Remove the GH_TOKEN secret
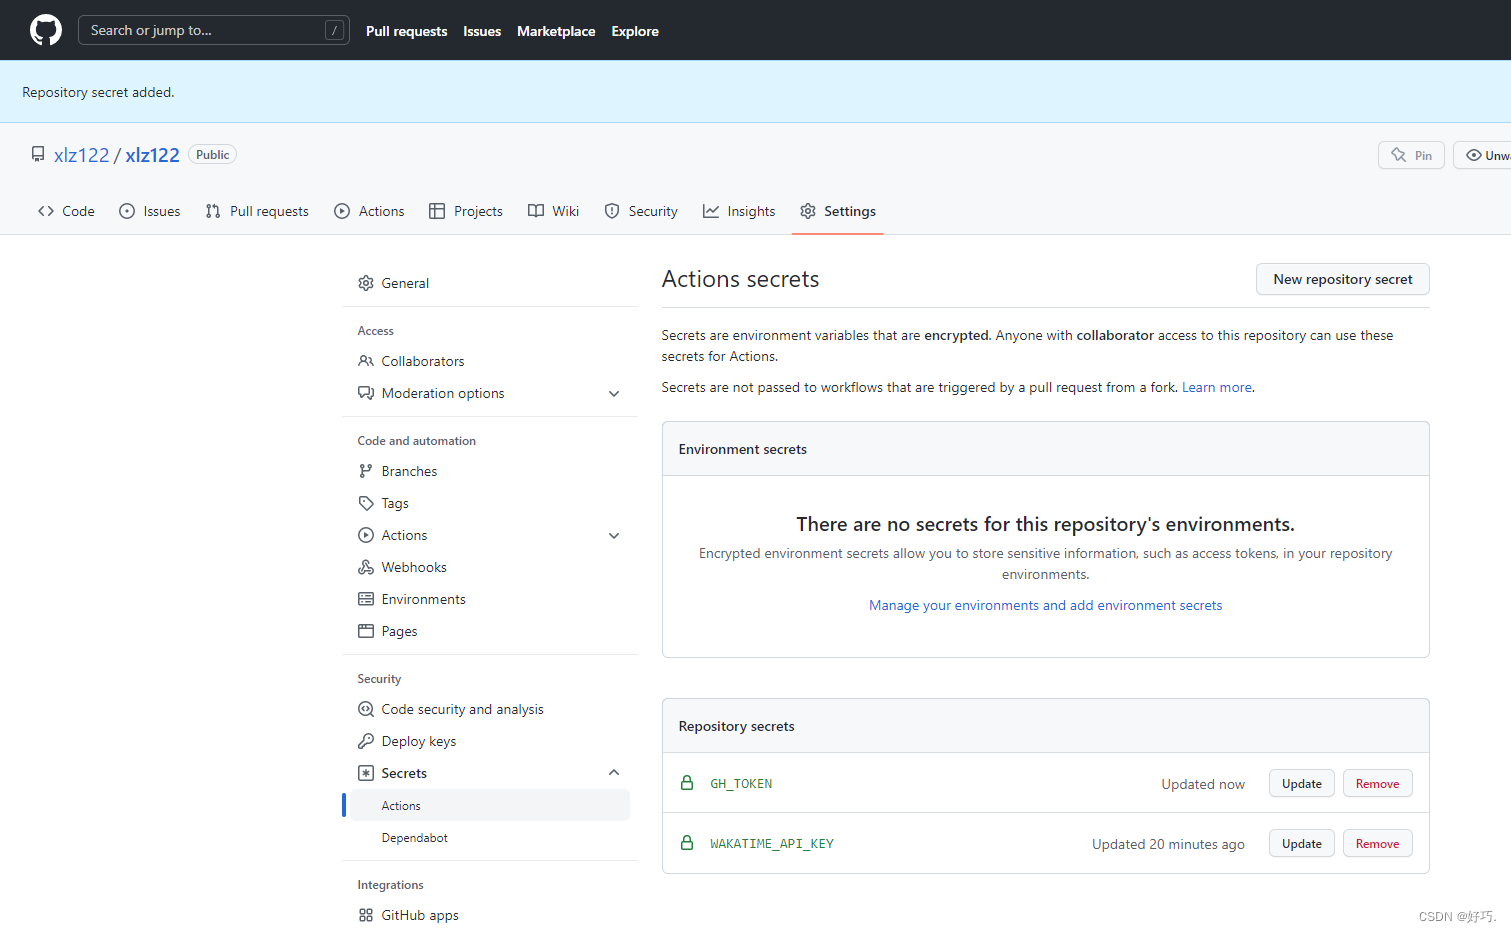The height and width of the screenshot is (932, 1511). 1377,783
